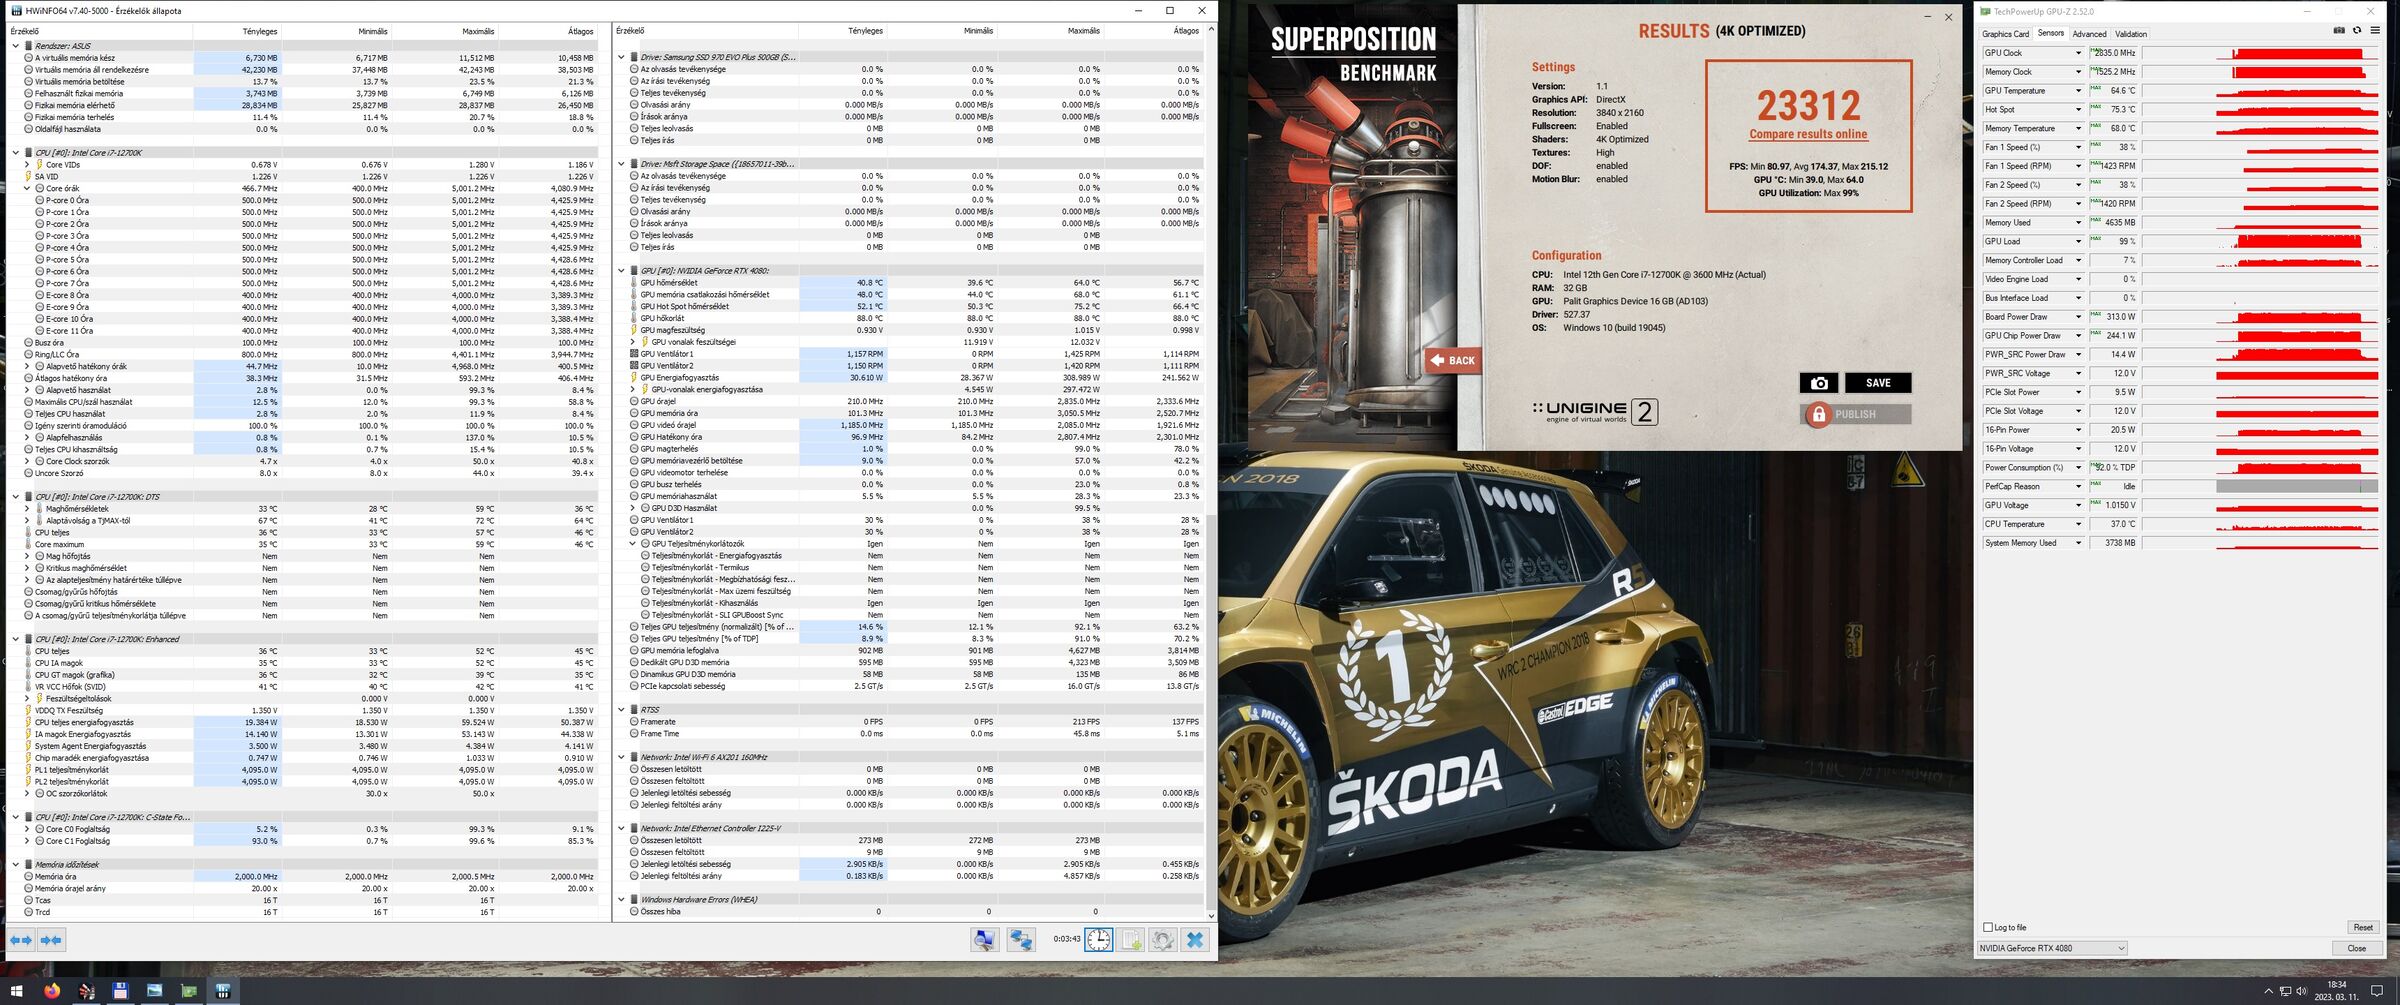Select Sensors tab in GPU-Z
Image resolution: width=2400 pixels, height=1005 pixels.
pos(2050,33)
